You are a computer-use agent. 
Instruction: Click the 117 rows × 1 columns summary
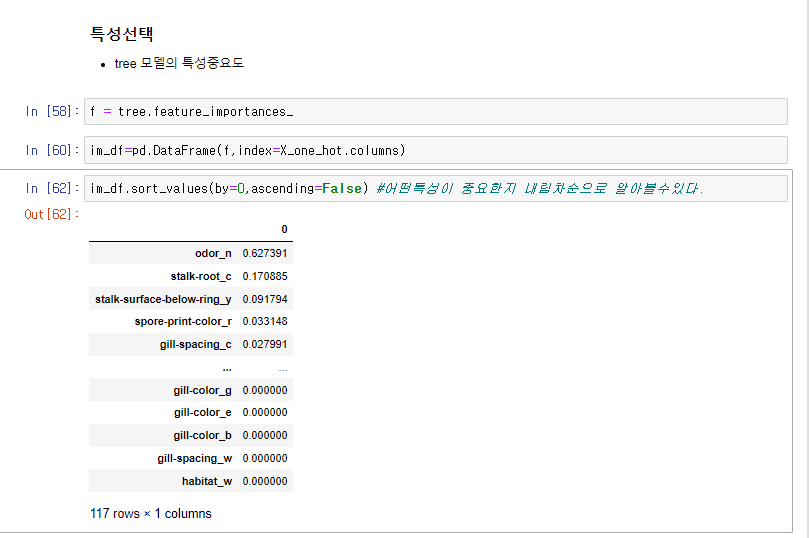click(151, 514)
